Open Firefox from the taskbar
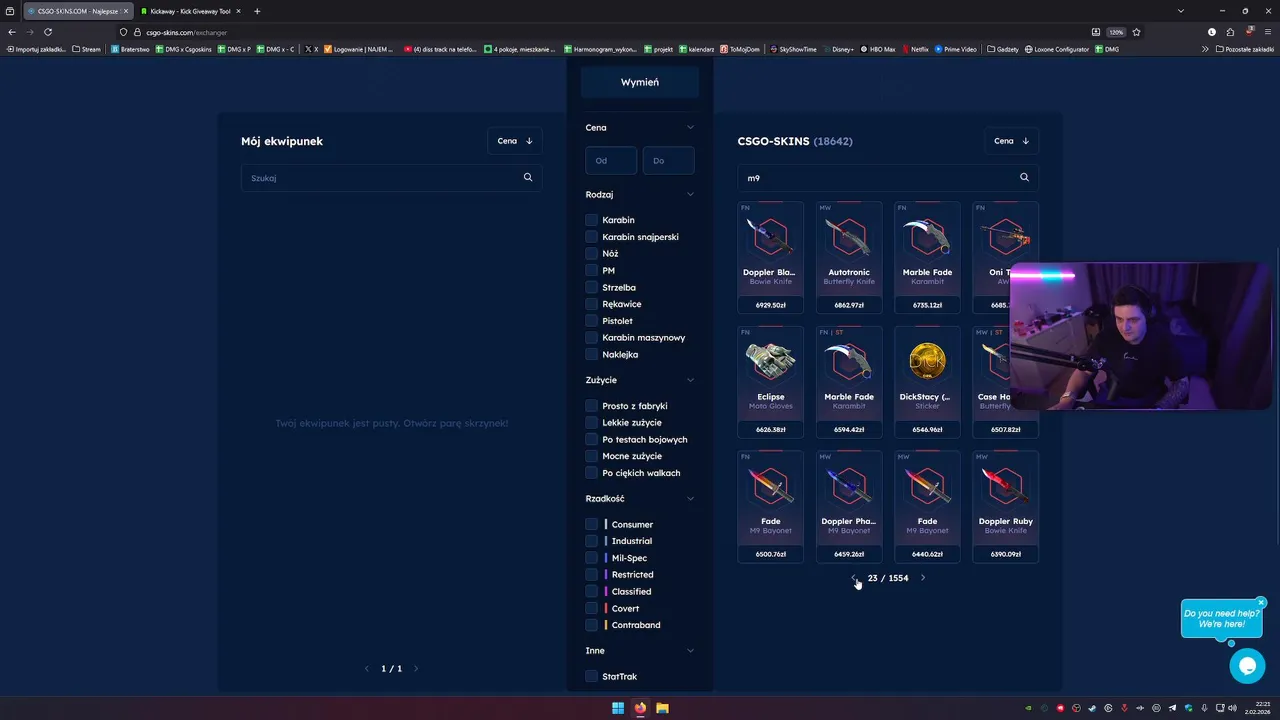1280x720 pixels. [640, 708]
